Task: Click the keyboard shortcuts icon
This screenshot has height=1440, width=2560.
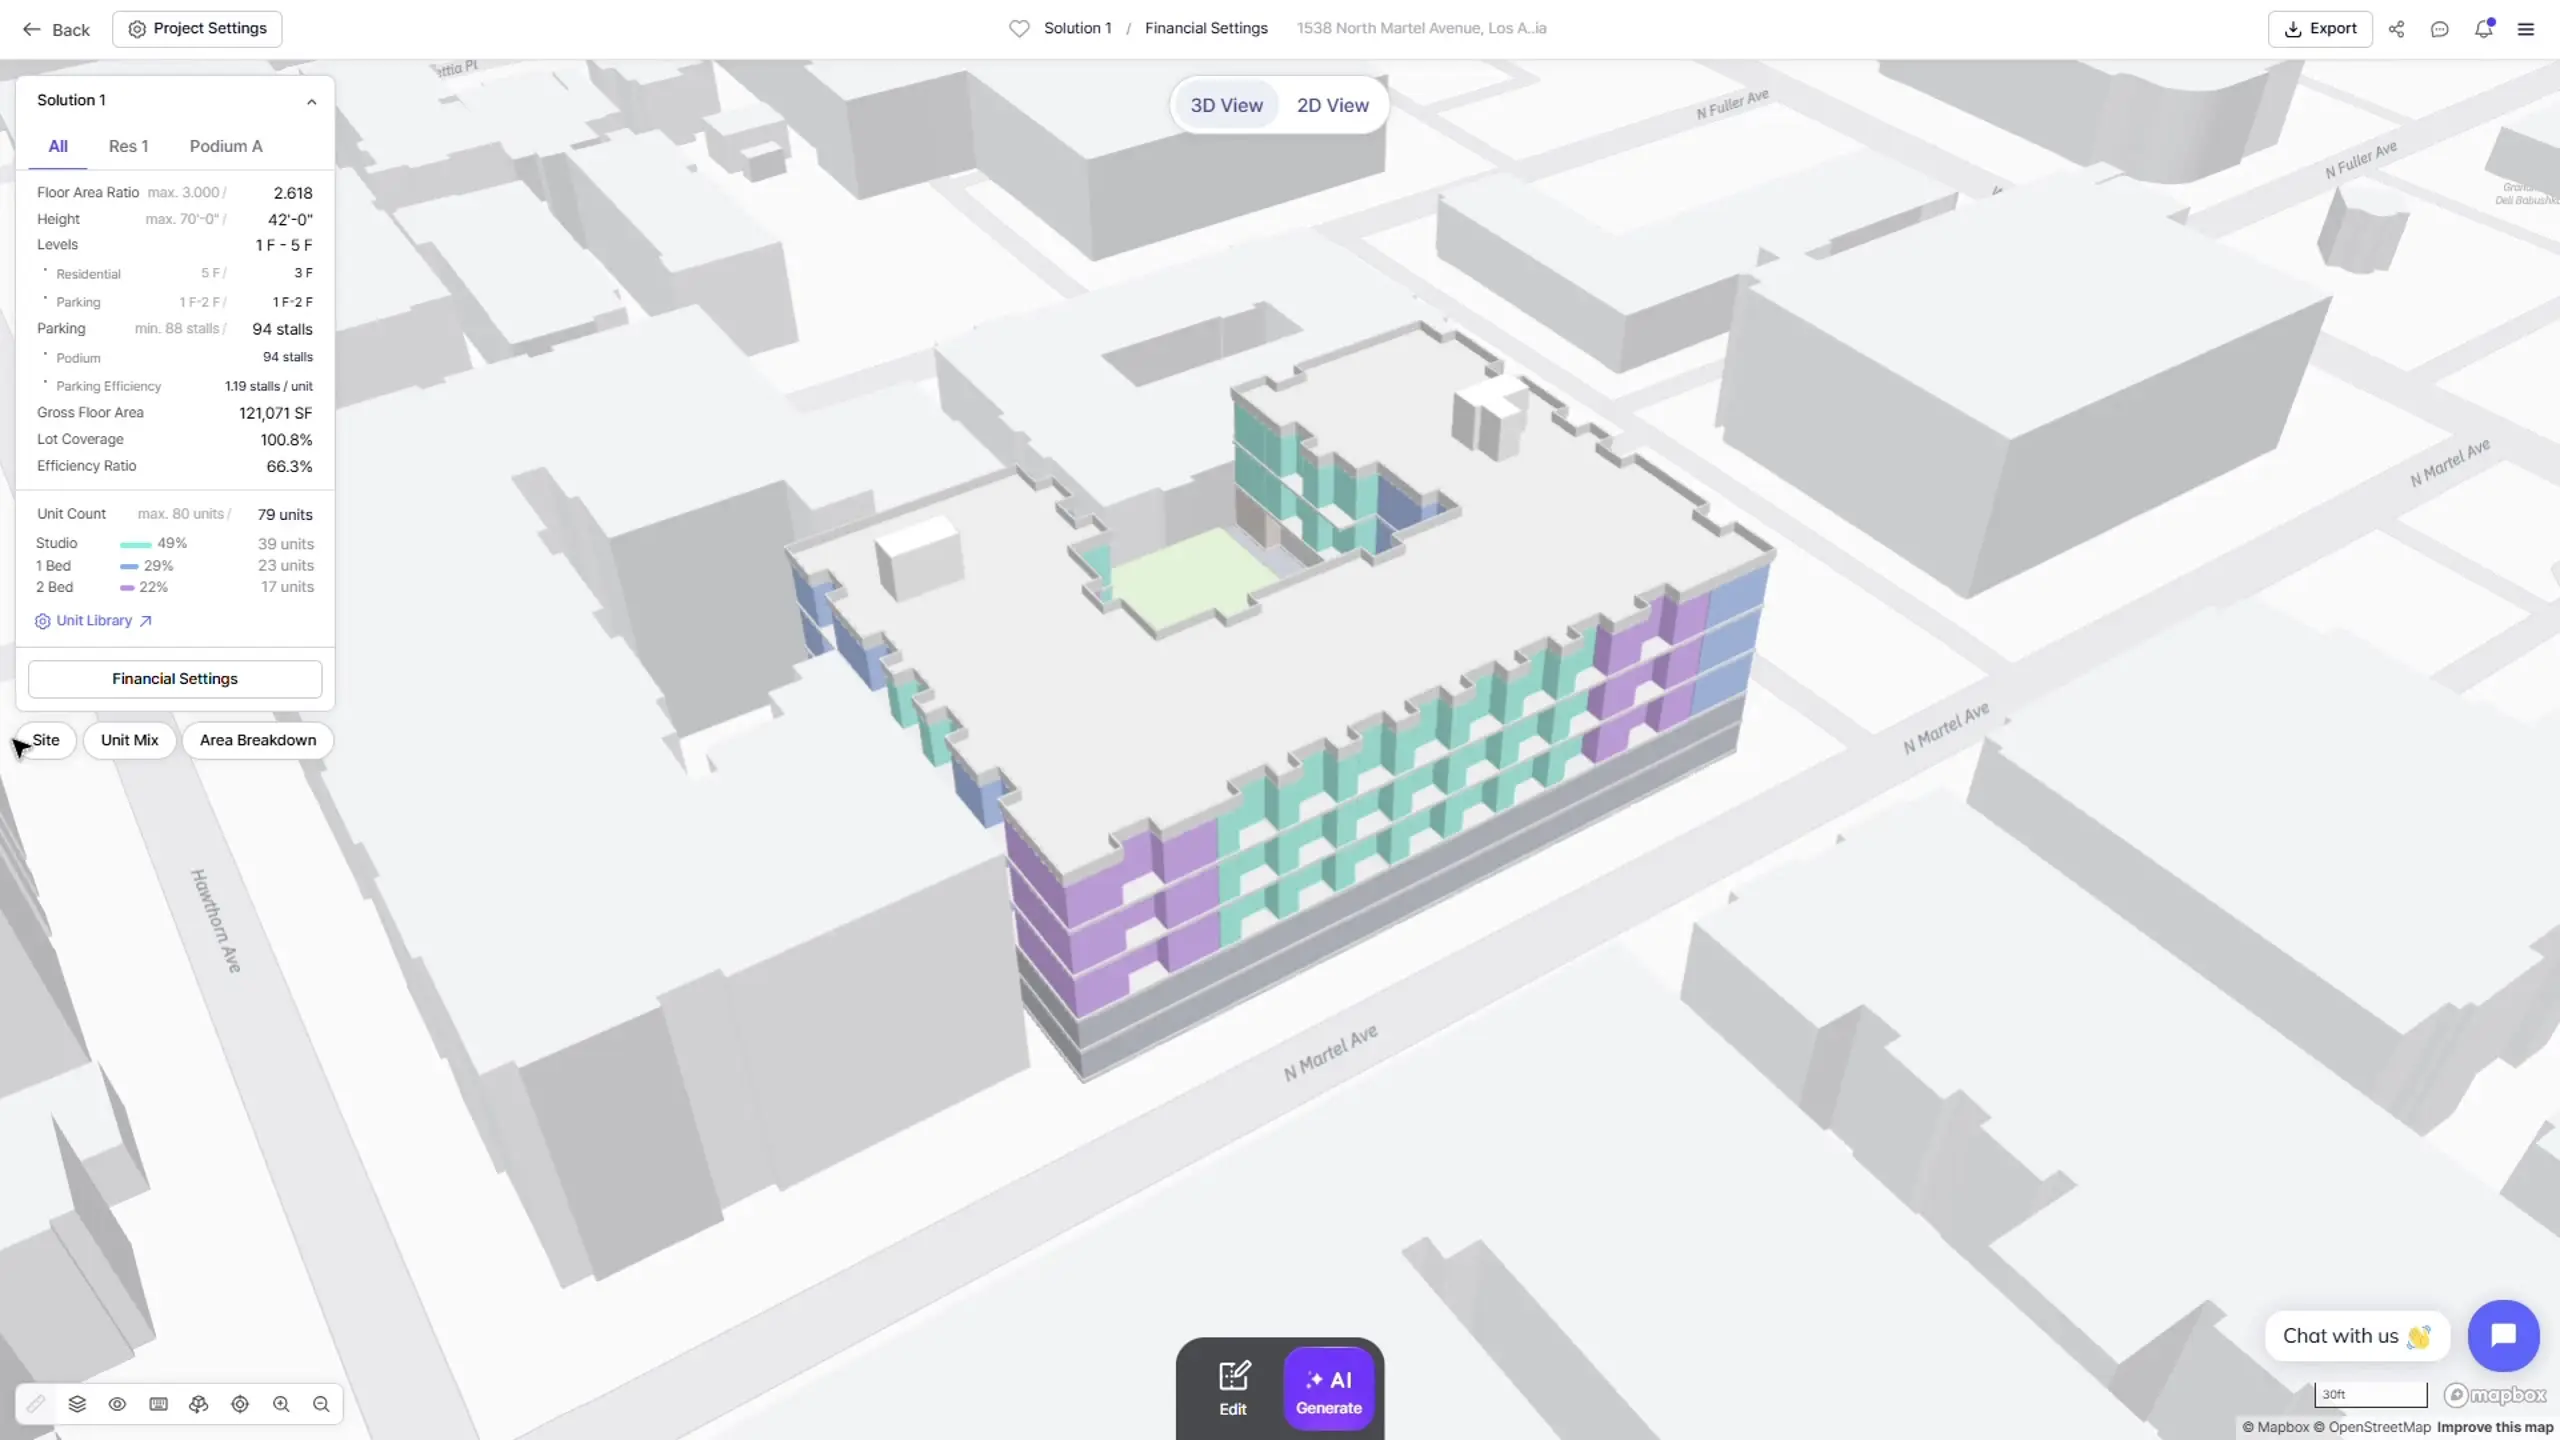Action: click(158, 1404)
